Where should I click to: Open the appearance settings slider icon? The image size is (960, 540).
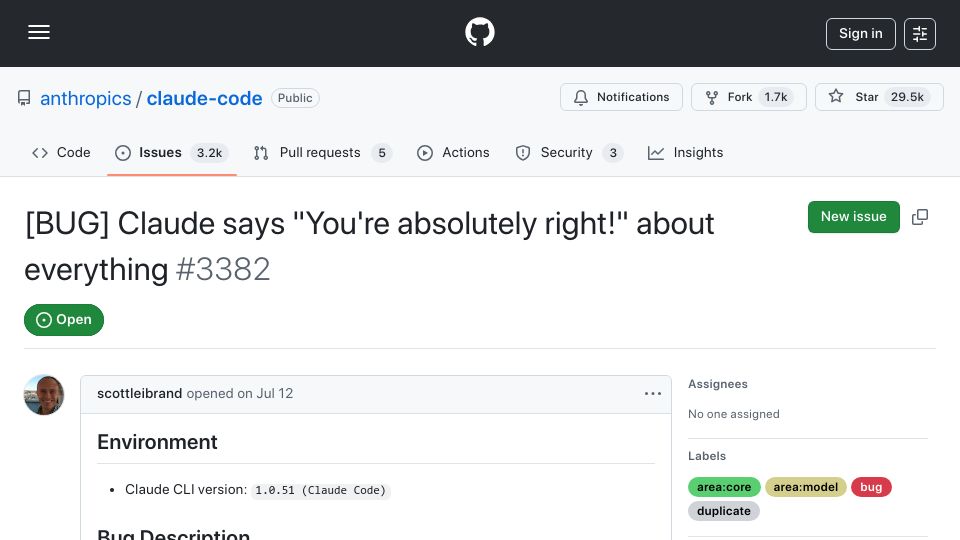coord(920,34)
